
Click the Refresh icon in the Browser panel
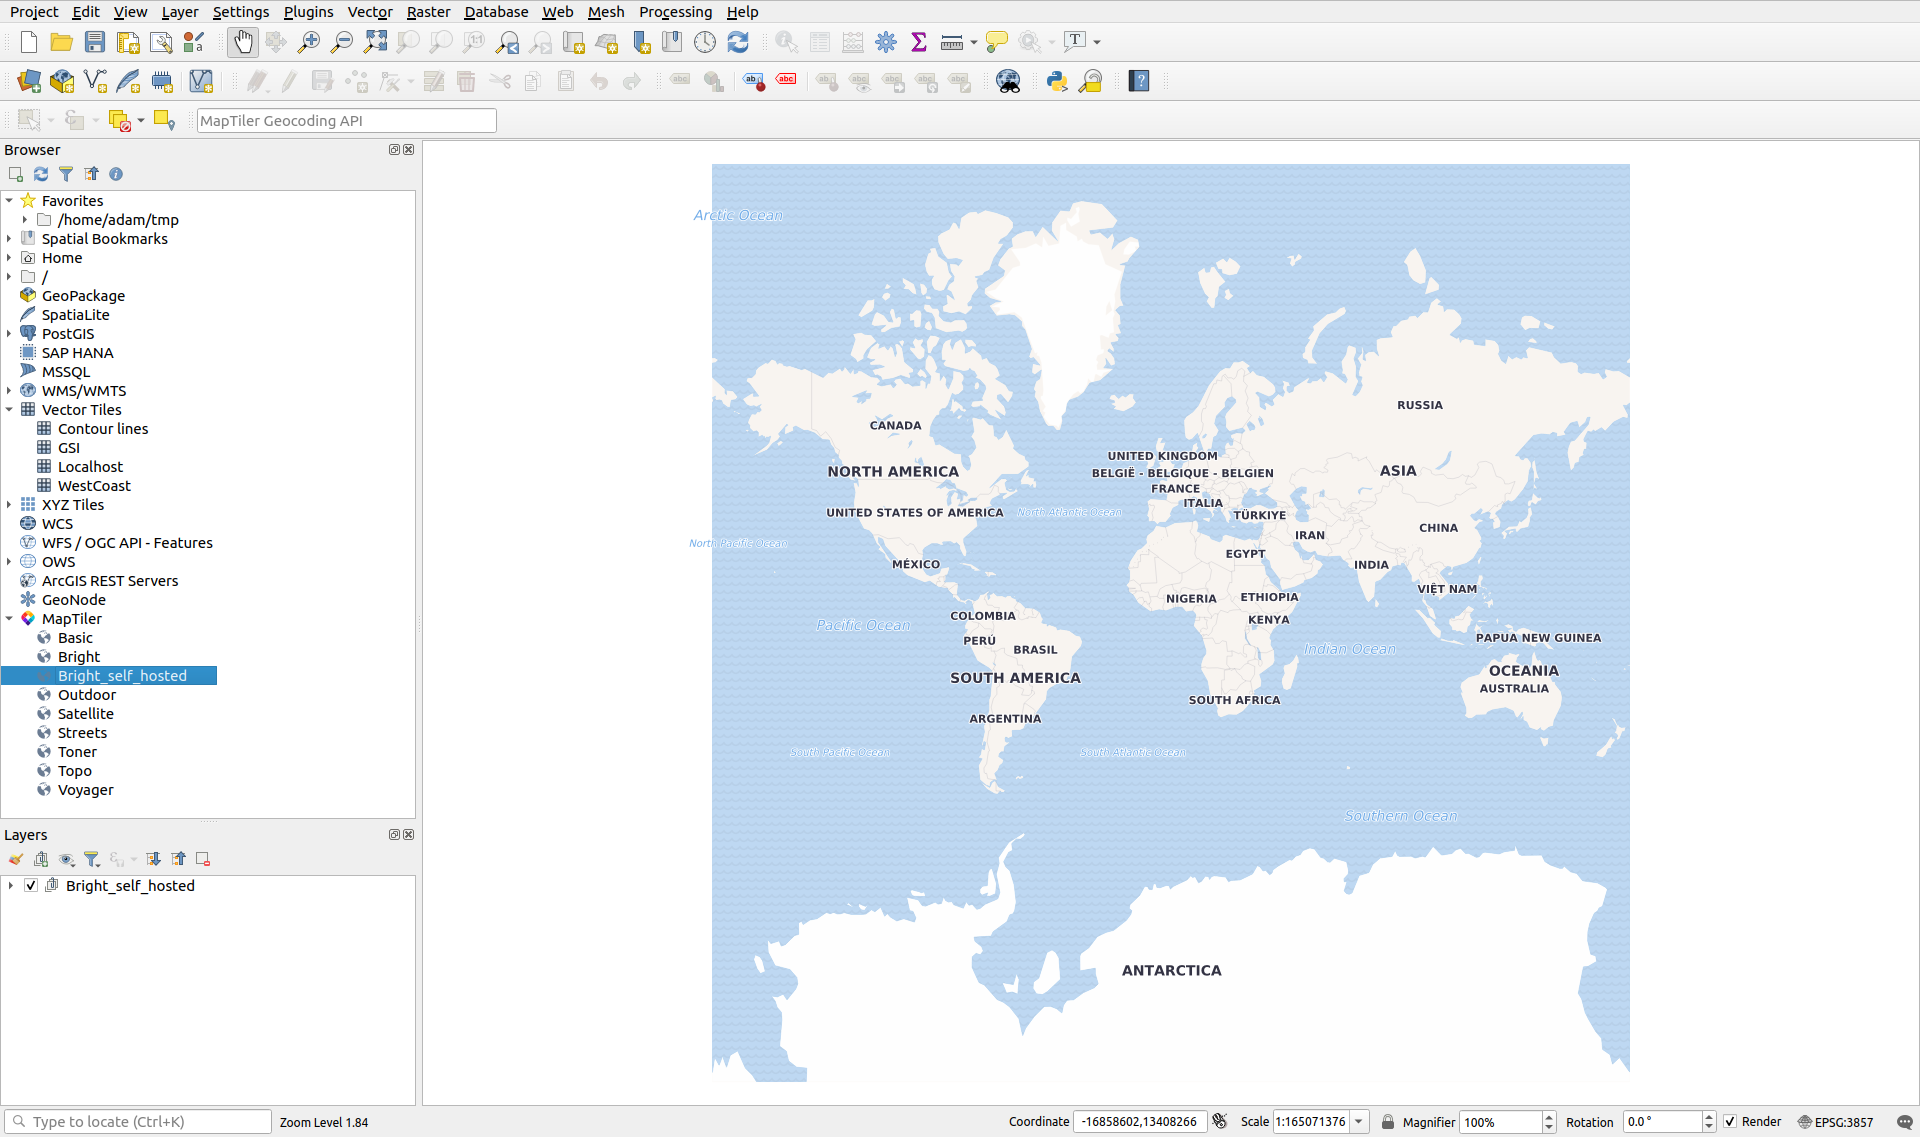[41, 174]
